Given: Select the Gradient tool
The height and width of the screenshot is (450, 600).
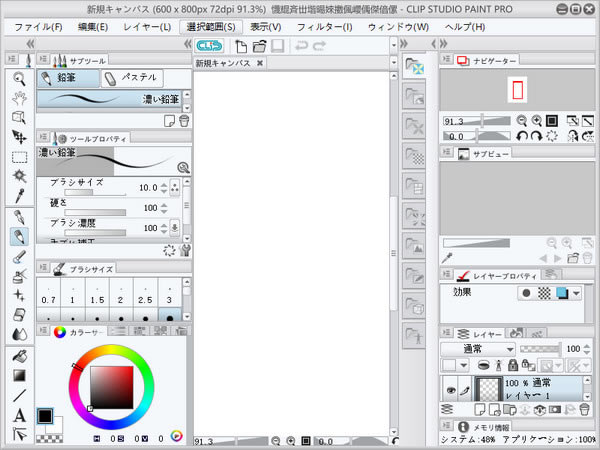Looking at the screenshot, I should point(19,376).
